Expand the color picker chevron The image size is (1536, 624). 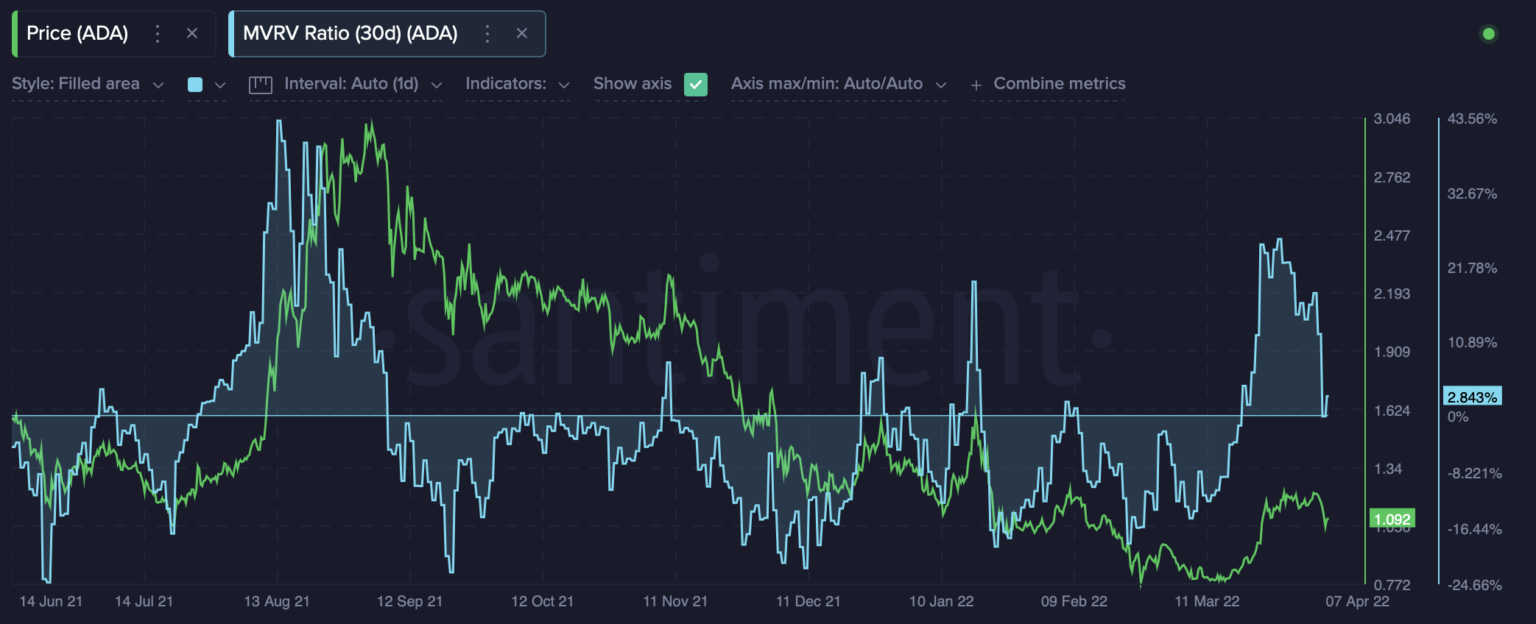(220, 85)
